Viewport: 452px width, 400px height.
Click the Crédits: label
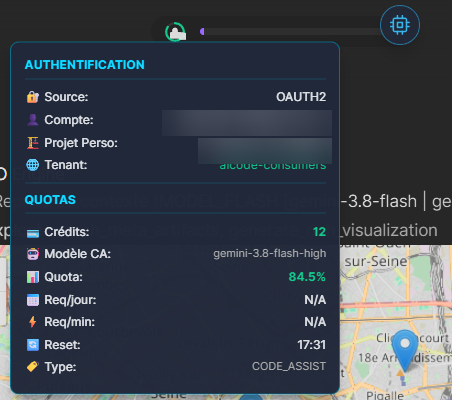tap(67, 232)
